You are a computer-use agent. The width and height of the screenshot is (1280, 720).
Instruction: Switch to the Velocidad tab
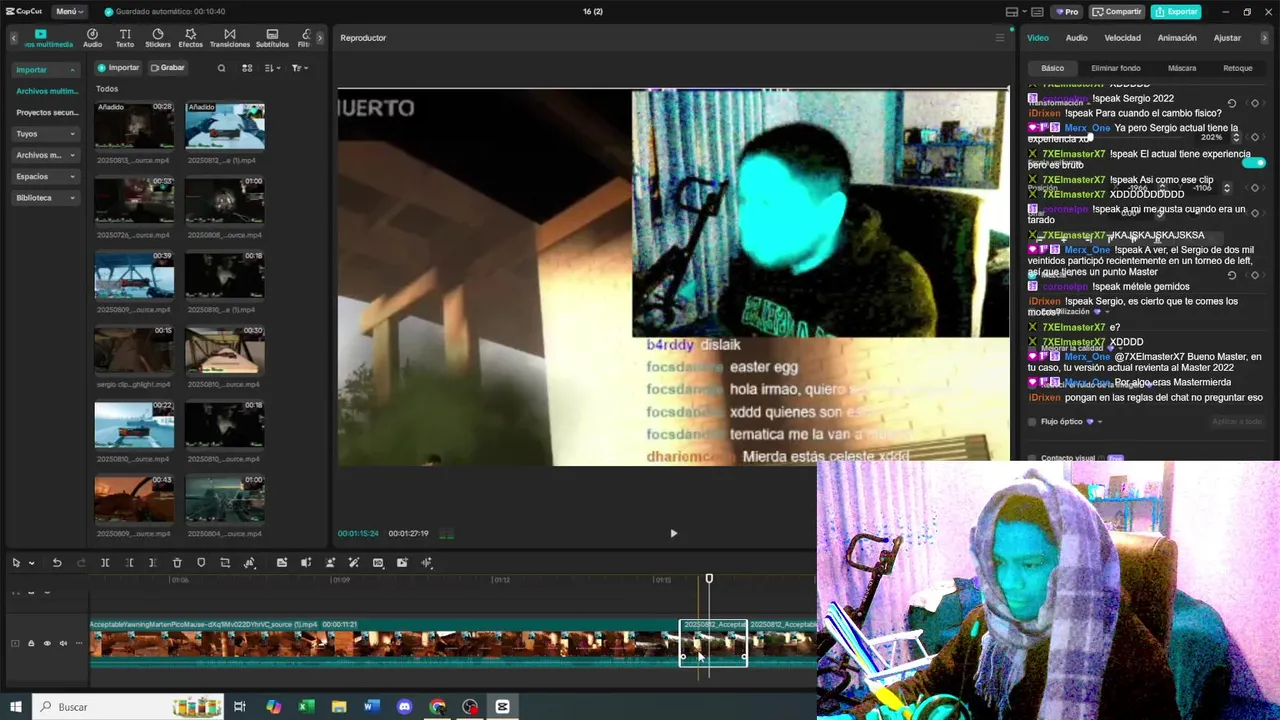[1122, 38]
